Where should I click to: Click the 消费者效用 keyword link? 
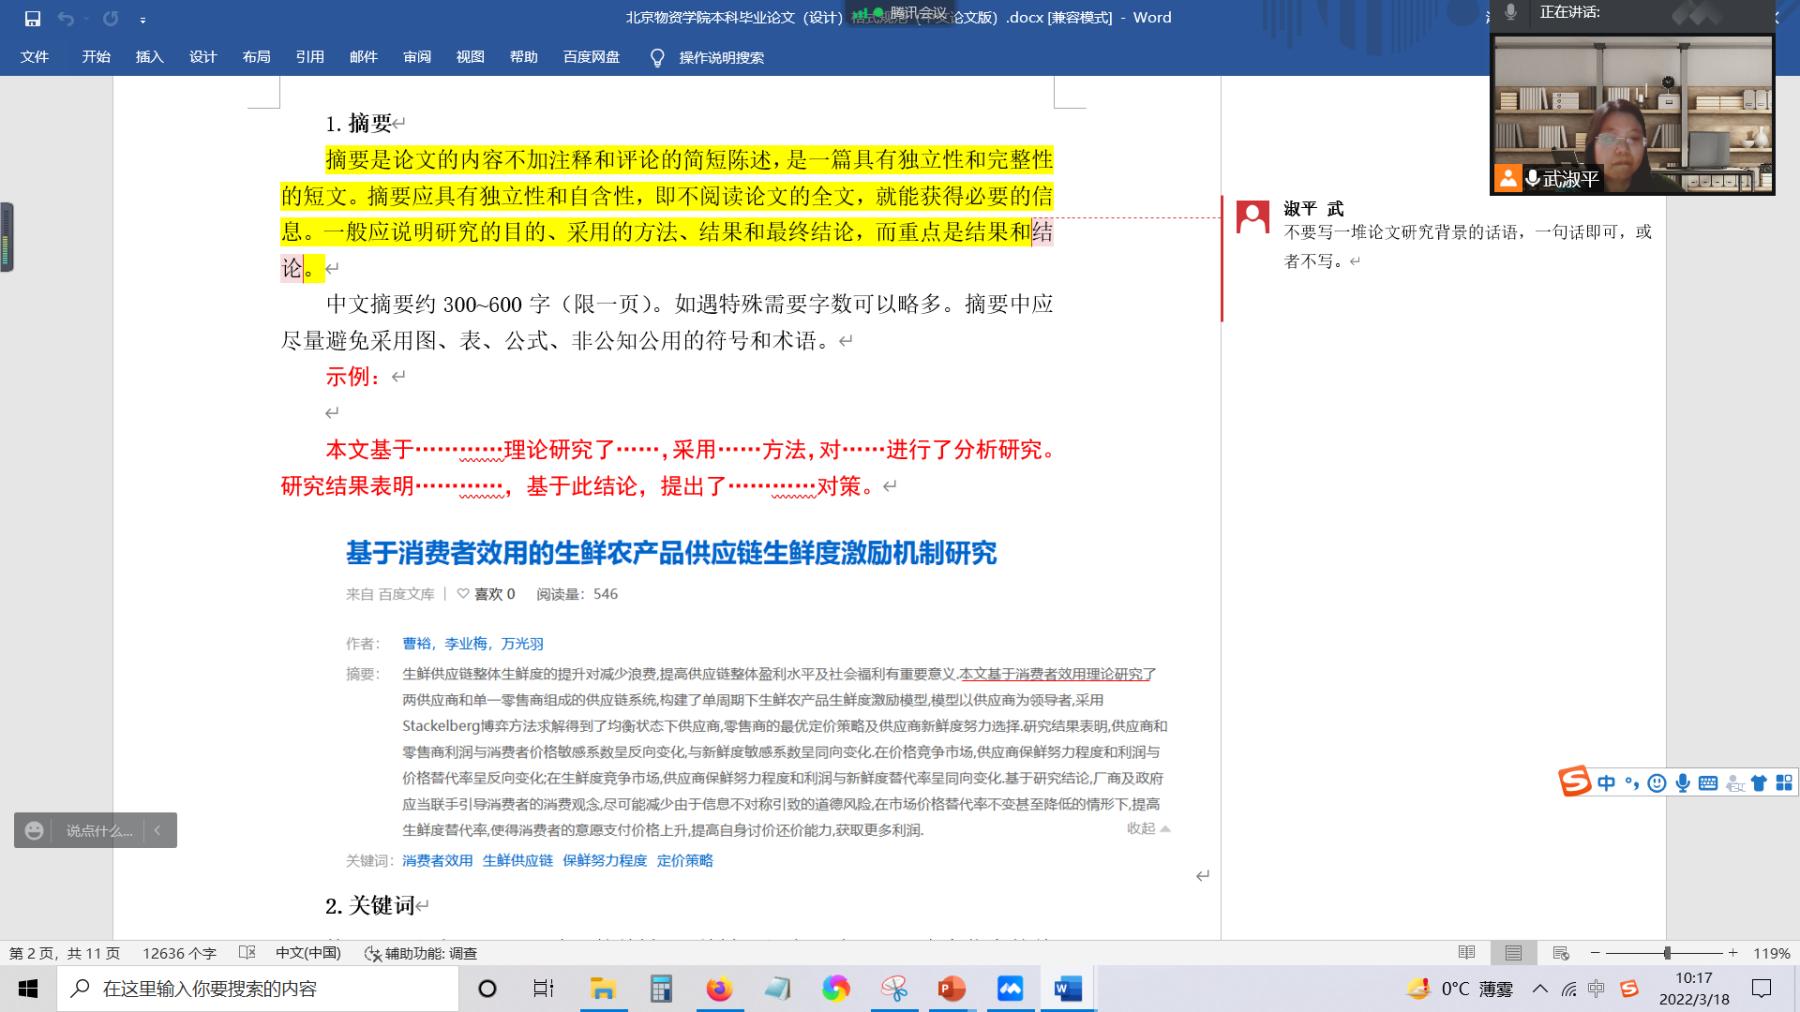437,860
